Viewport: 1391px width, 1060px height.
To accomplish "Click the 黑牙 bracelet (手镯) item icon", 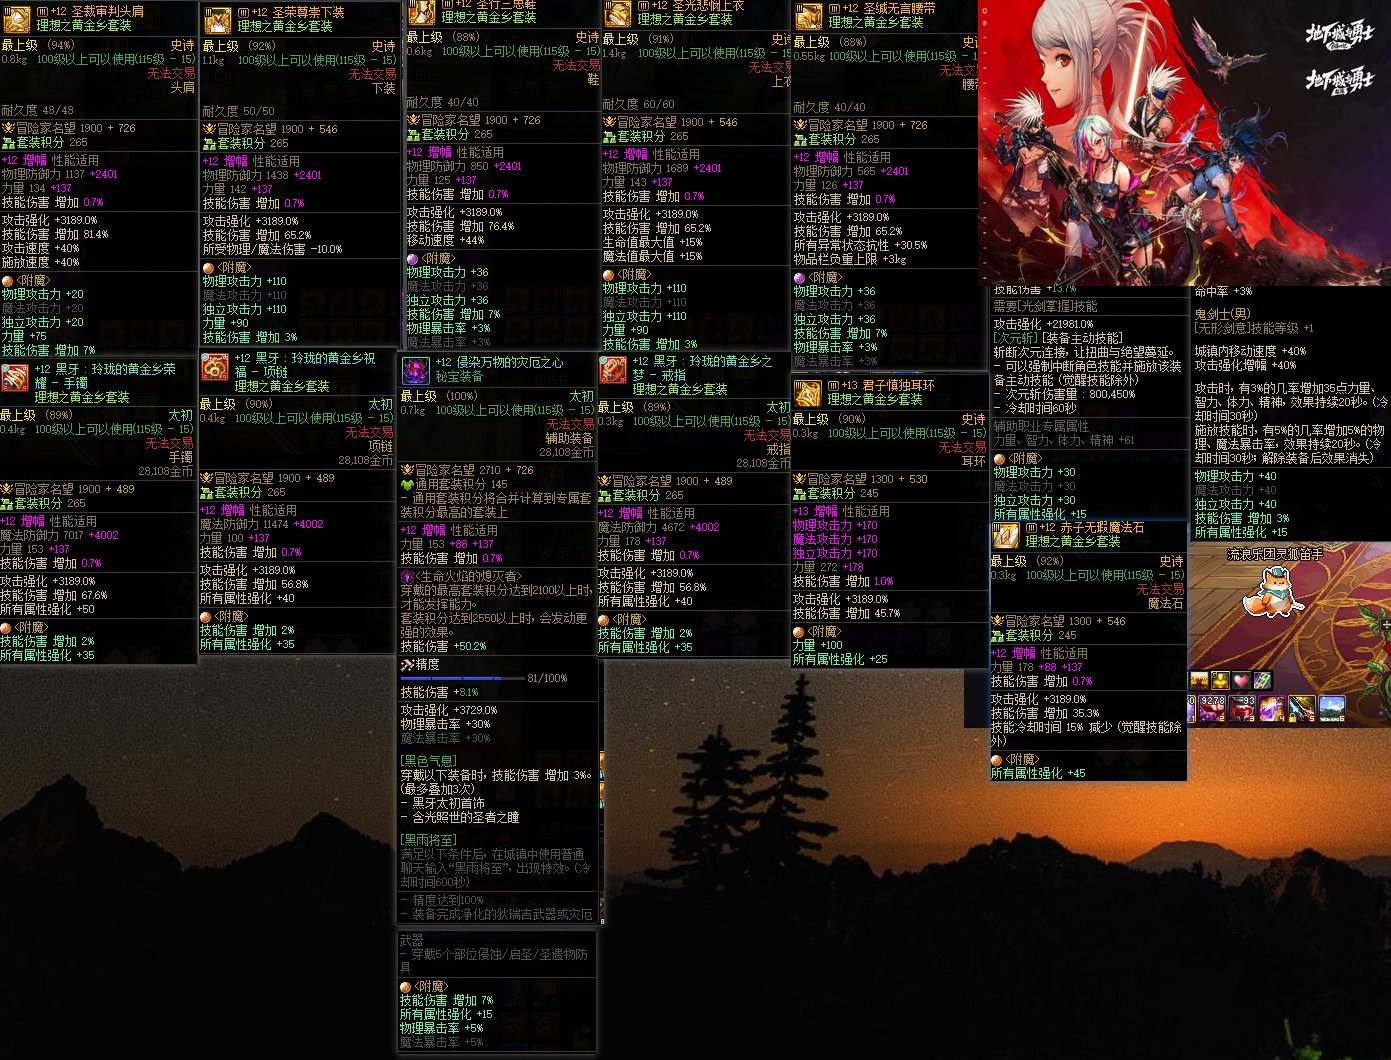I will 15,379.
